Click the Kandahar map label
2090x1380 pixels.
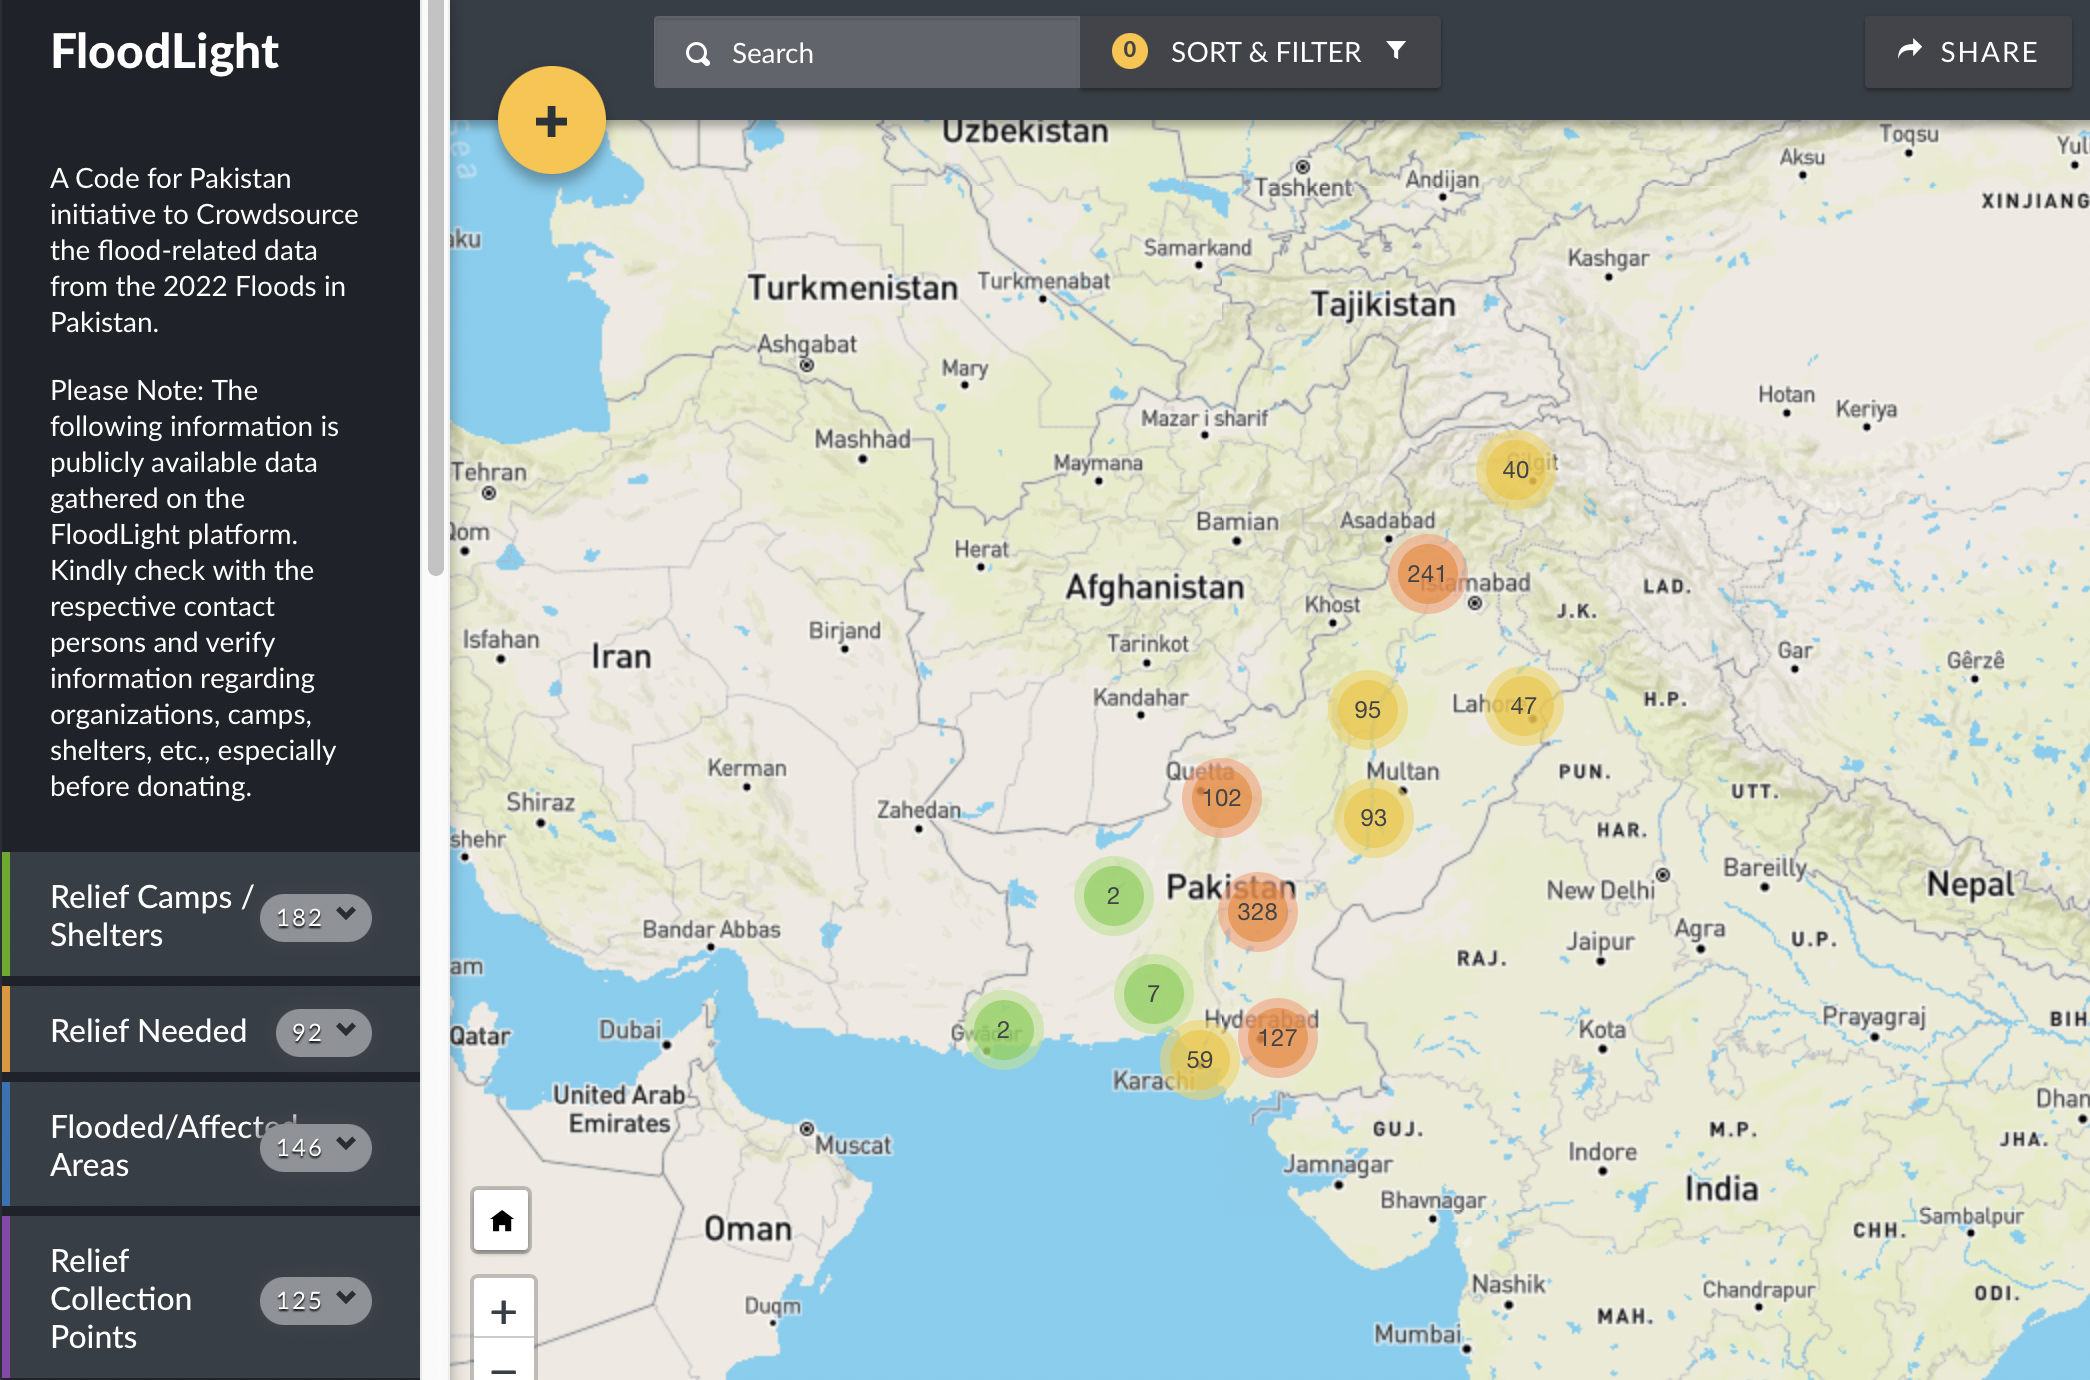coord(1140,697)
